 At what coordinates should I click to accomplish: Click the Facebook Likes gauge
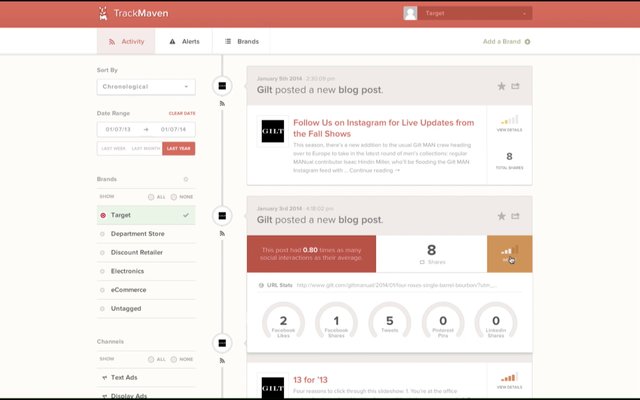pyautogui.click(x=283, y=321)
